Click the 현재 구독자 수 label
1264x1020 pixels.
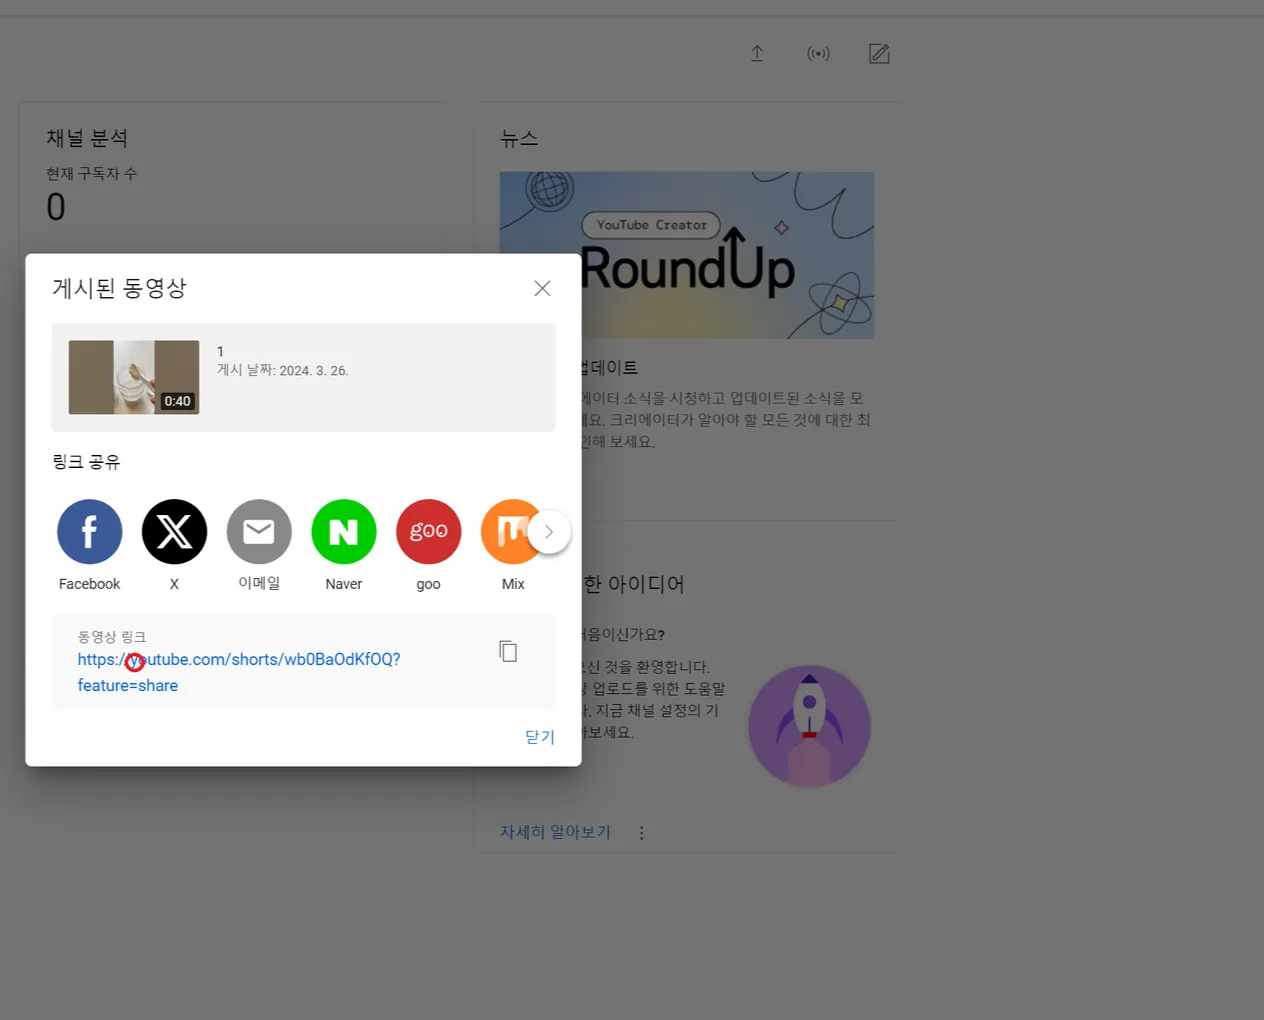[92, 174]
